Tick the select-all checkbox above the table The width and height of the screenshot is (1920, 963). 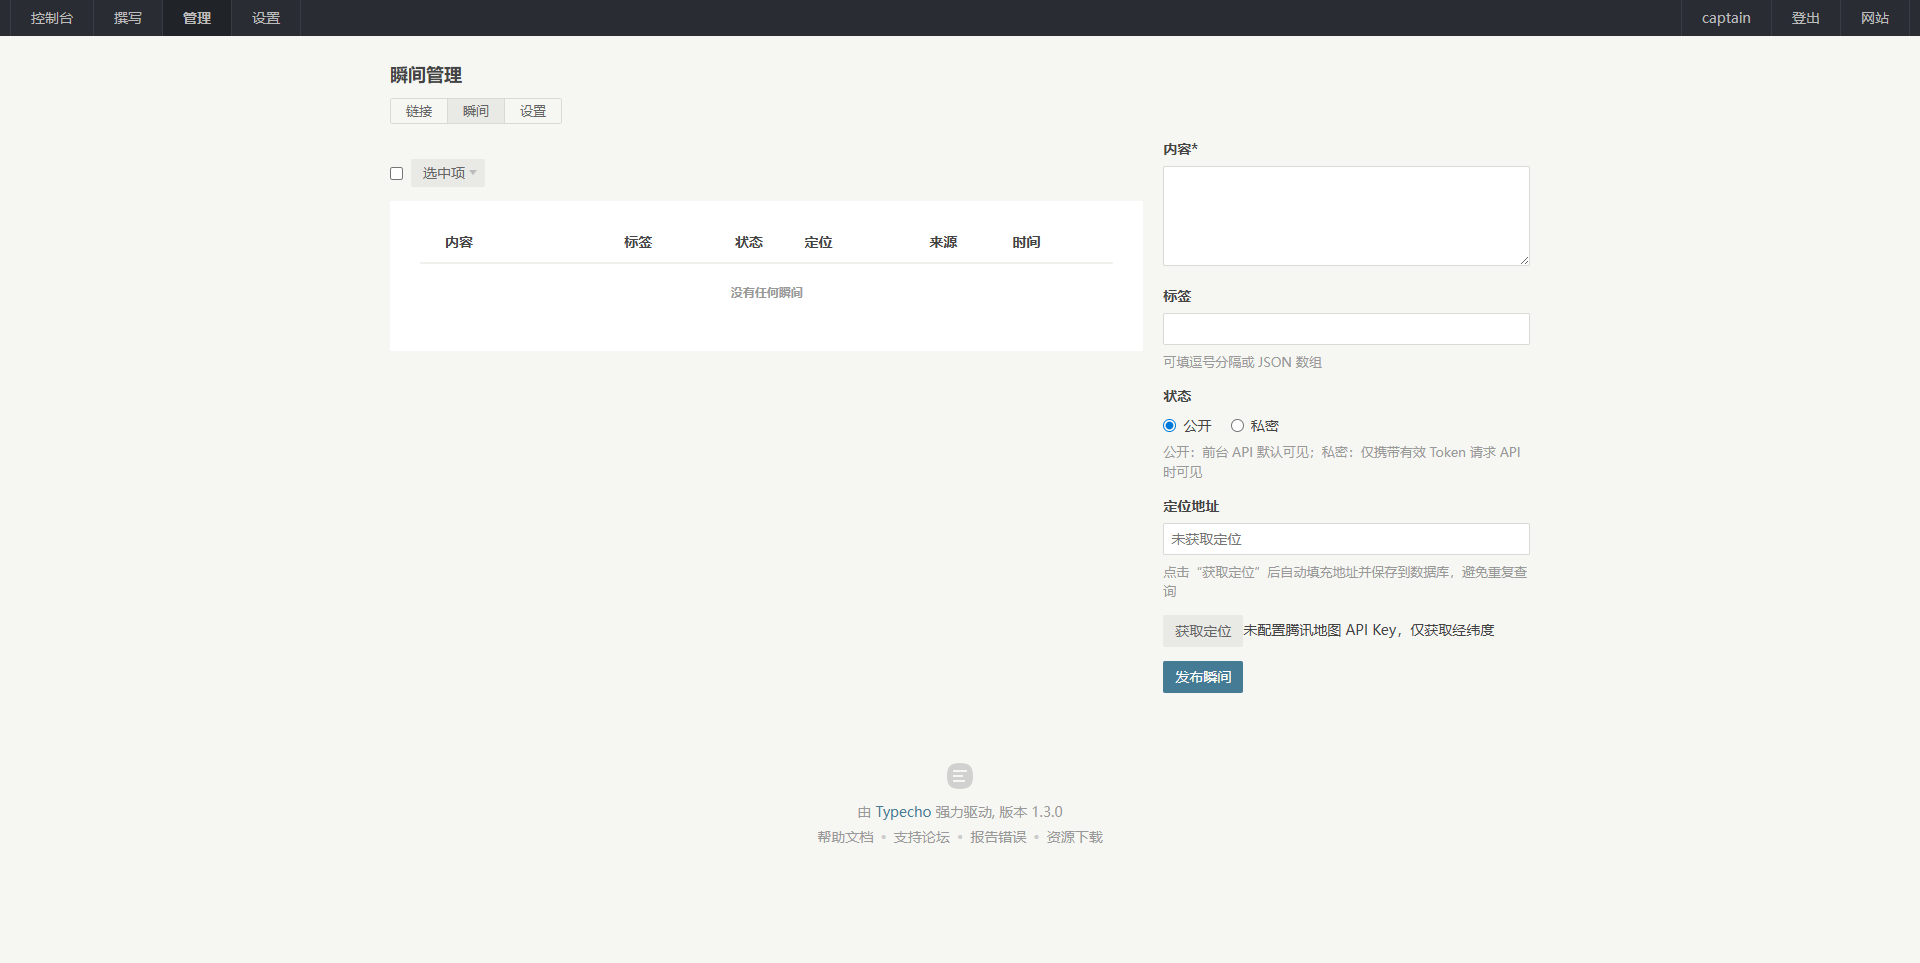point(397,173)
